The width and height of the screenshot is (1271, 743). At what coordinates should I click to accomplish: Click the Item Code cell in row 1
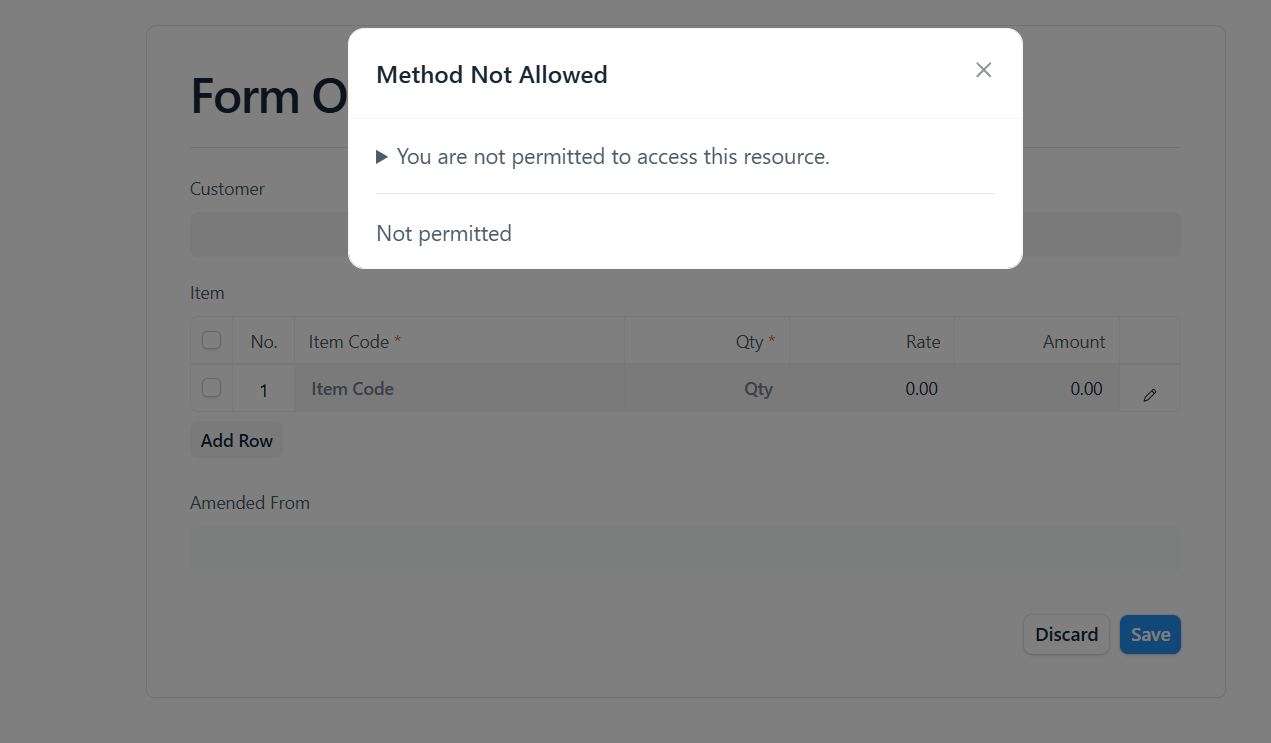459,388
